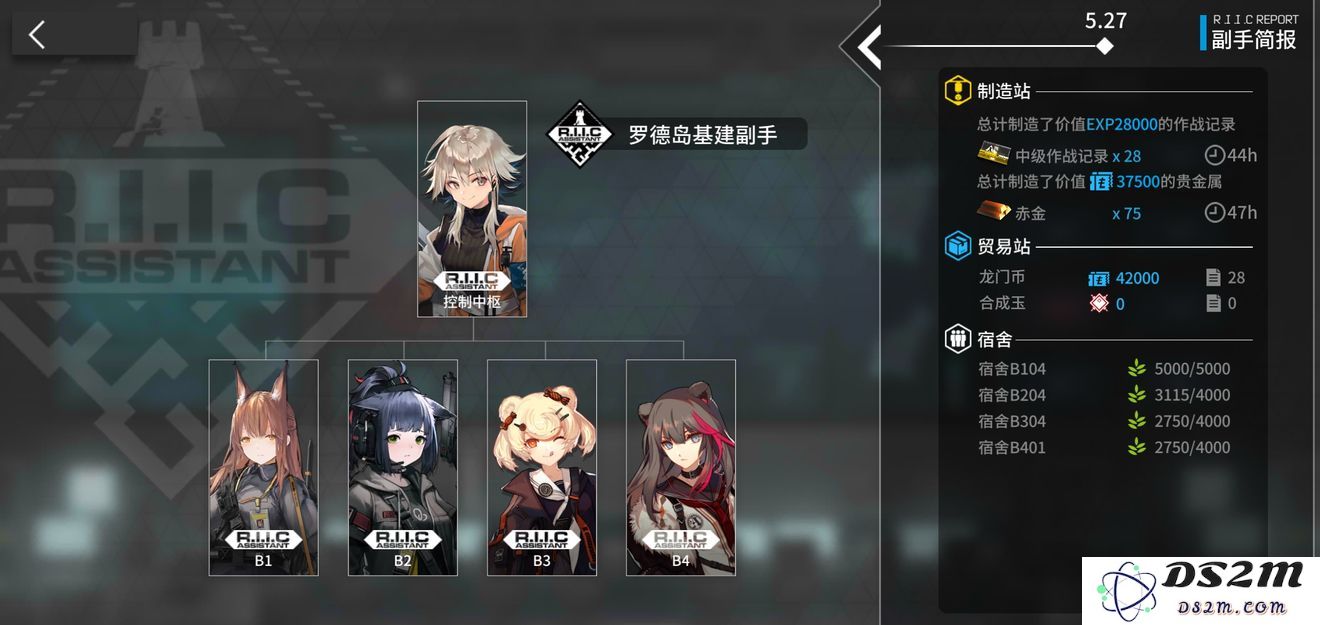Click the 罗德岛基建副手 title label
The width and height of the screenshot is (1320, 625).
[702, 135]
